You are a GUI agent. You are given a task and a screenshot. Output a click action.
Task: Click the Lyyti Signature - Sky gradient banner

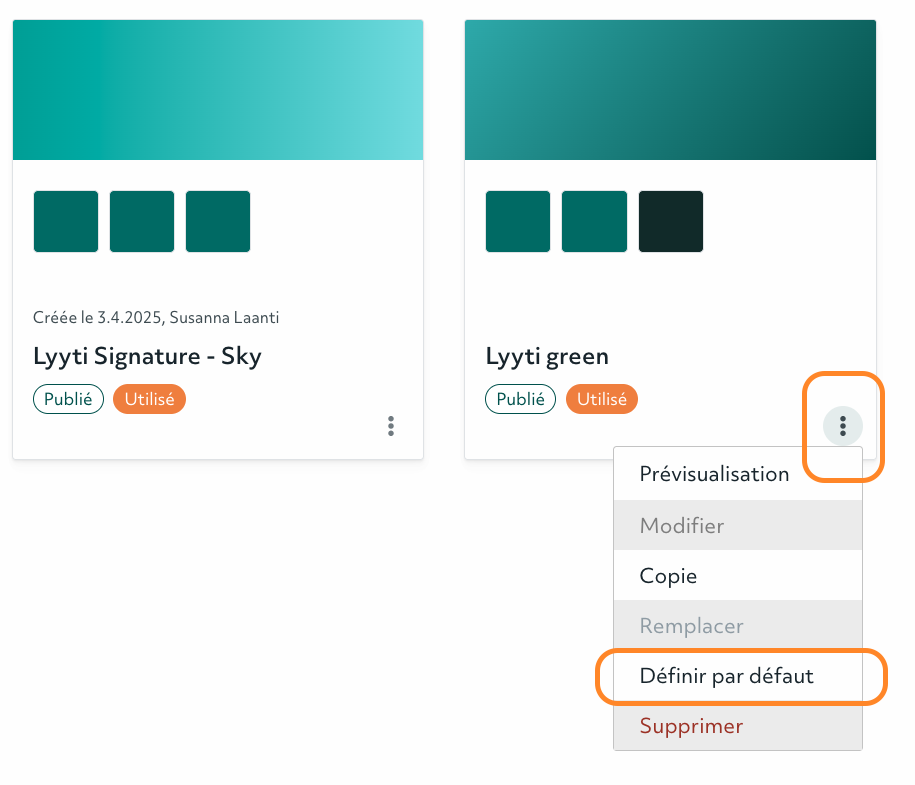coord(218,90)
